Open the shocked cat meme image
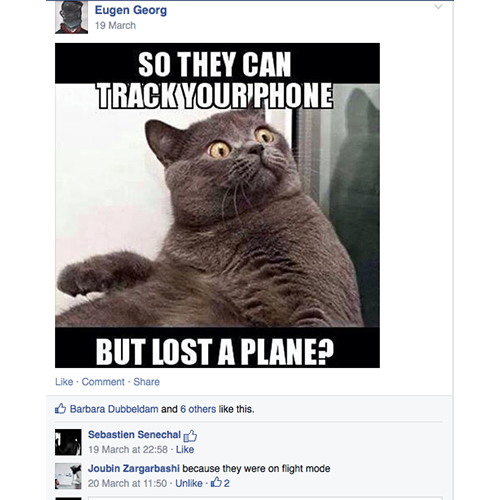This screenshot has height=500, width=500. click(x=217, y=205)
